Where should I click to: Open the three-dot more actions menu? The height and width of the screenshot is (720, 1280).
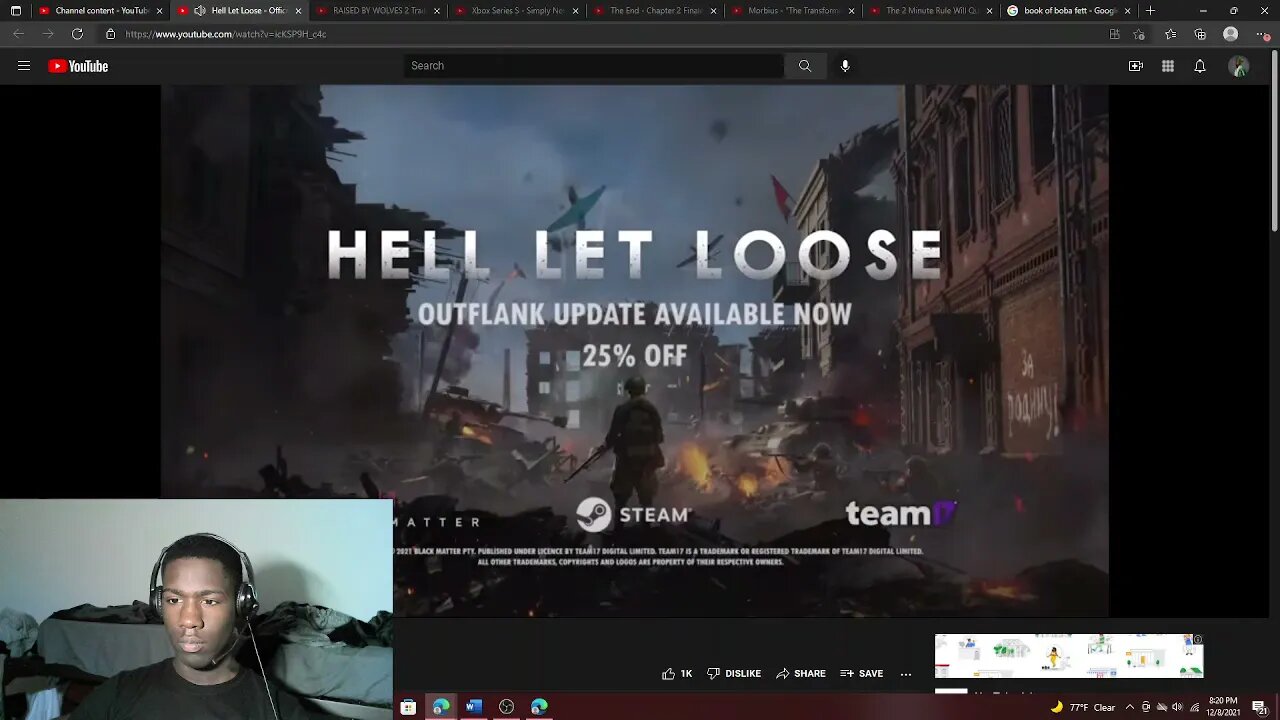[x=906, y=674]
